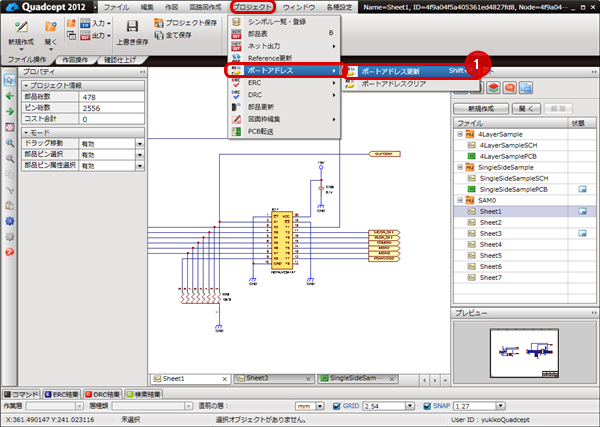Close the Sheet1 document tab
Image resolution: width=600 pixels, height=427 pixels.
(225, 379)
